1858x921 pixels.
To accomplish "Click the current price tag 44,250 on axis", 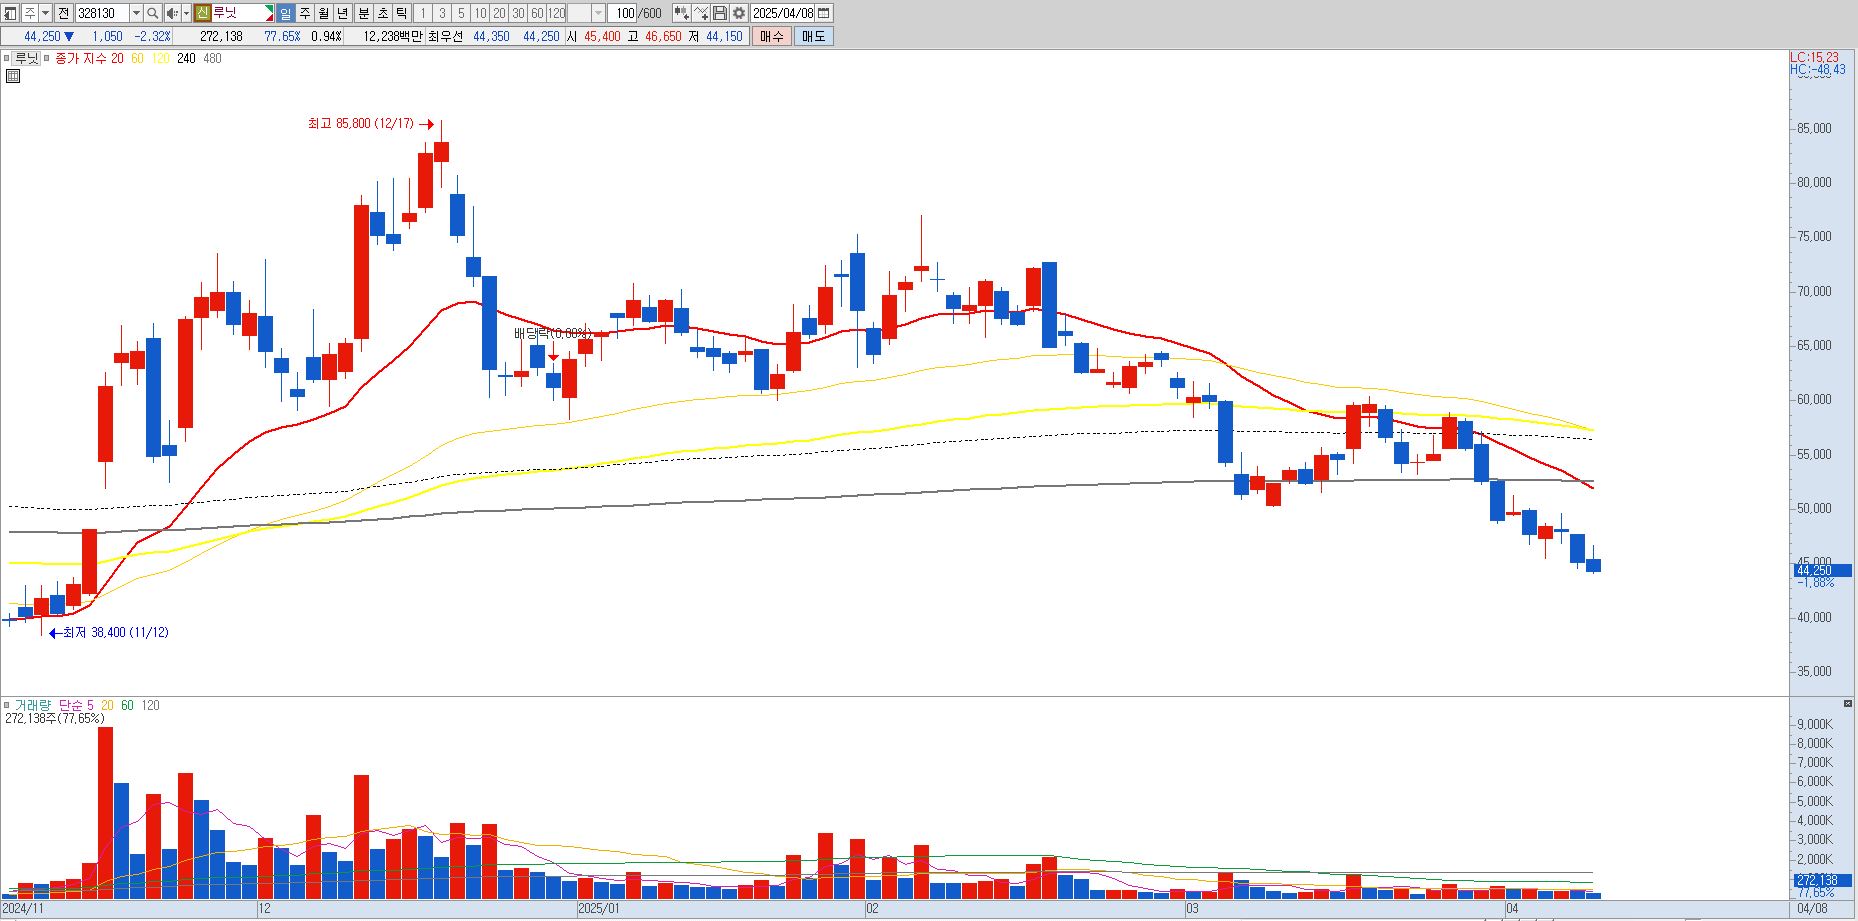I will [x=1822, y=570].
